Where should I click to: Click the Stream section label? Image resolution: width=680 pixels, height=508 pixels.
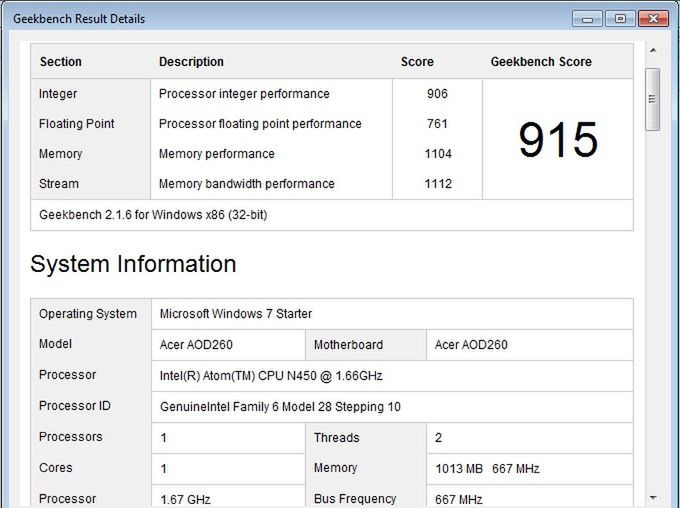[x=59, y=184]
